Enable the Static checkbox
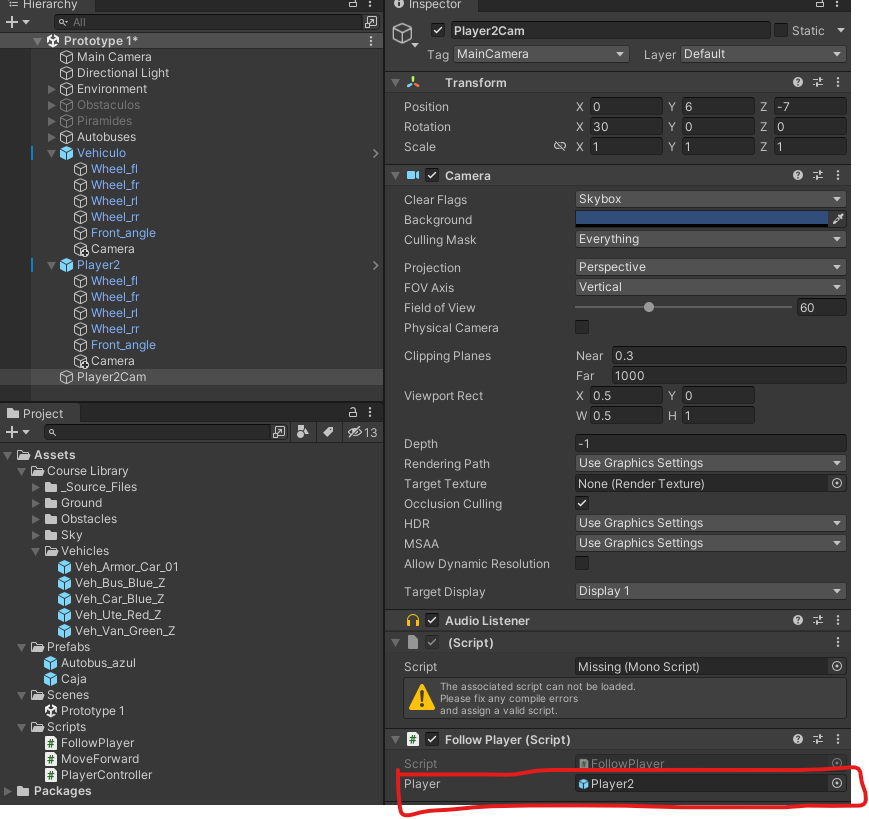 coord(780,30)
